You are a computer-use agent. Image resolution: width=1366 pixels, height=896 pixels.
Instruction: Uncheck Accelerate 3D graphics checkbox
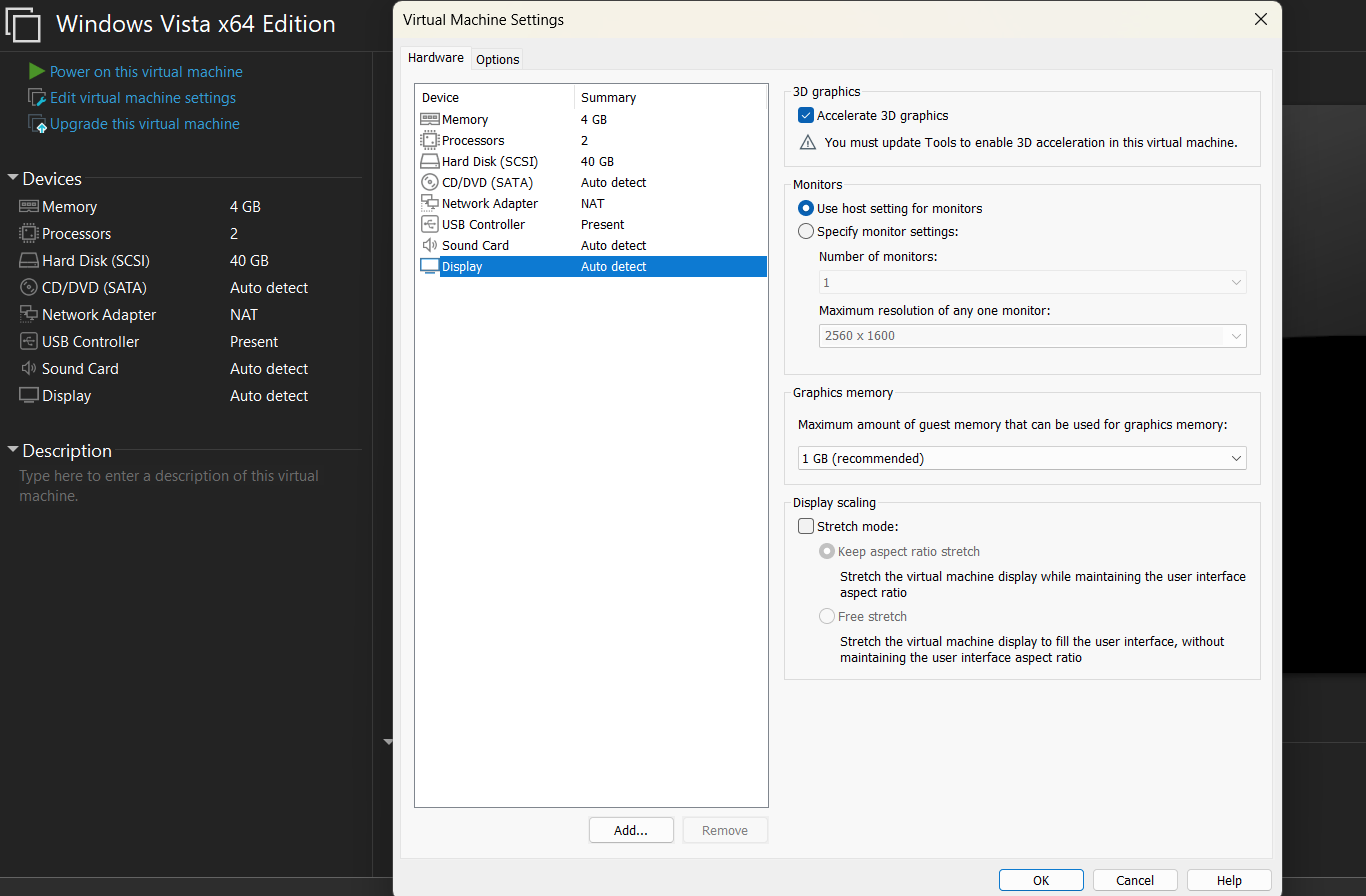click(806, 116)
